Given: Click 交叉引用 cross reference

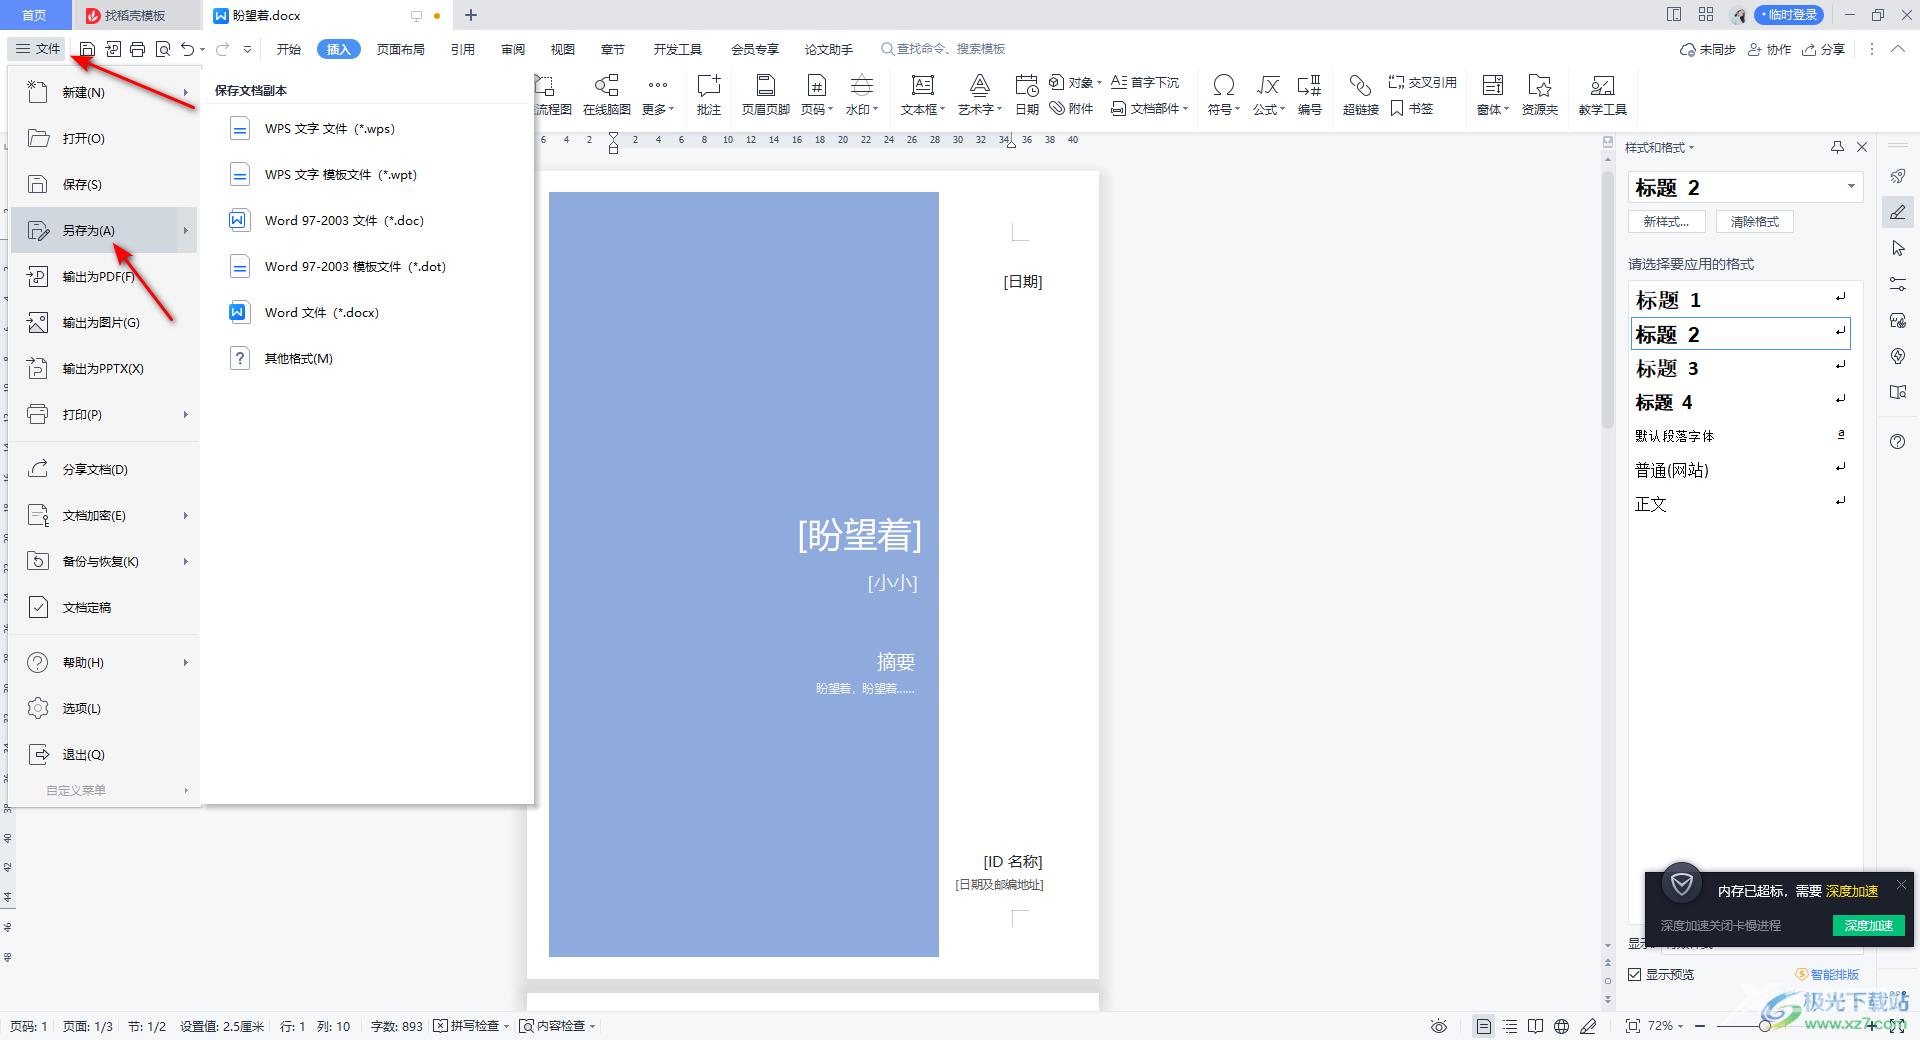Looking at the screenshot, I should tap(1422, 82).
